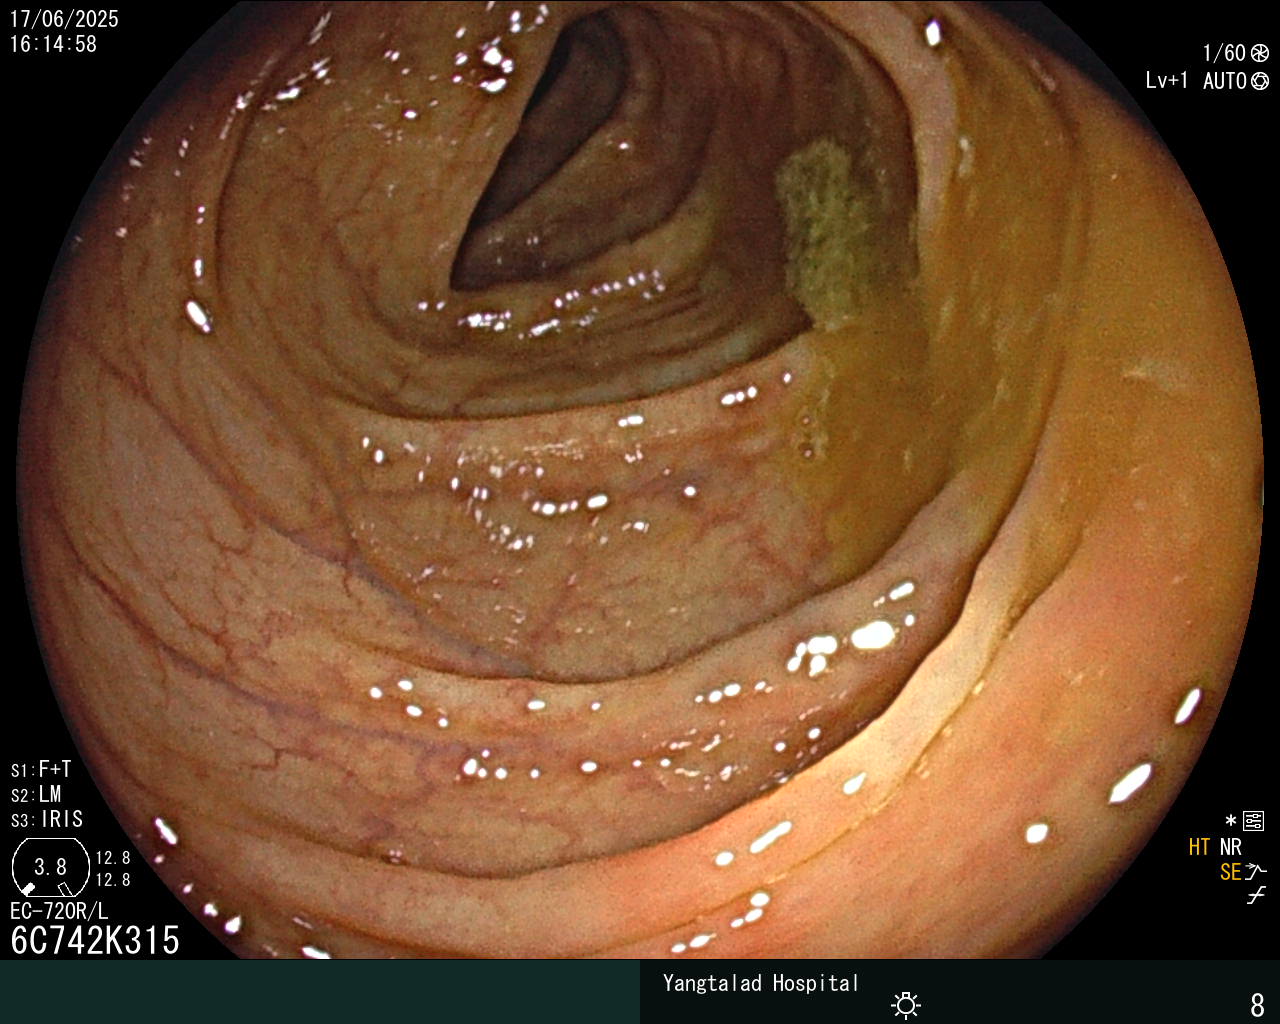Click the S2: LM switch assignment
Image resolution: width=1280 pixels, height=1024 pixels.
coord(36,795)
